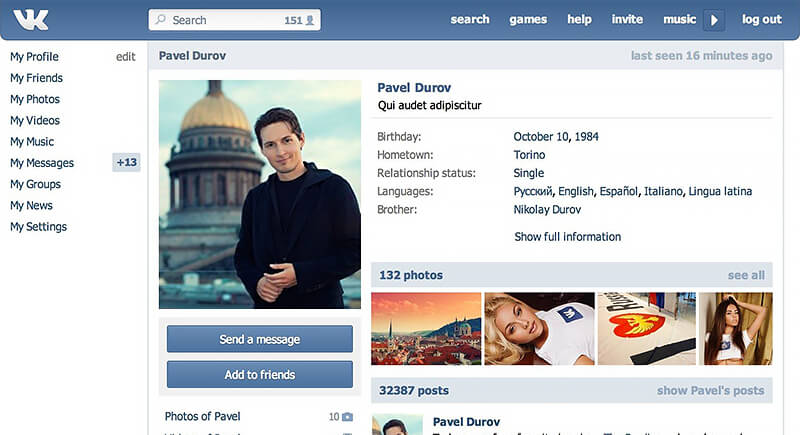Play music with the header play button

coord(714,20)
